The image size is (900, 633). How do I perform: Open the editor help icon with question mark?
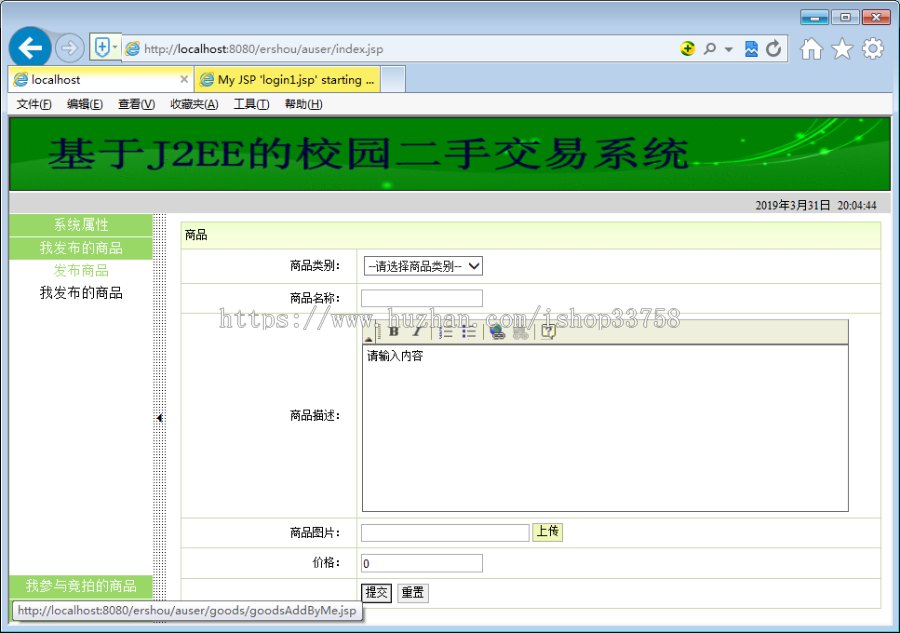coord(548,332)
